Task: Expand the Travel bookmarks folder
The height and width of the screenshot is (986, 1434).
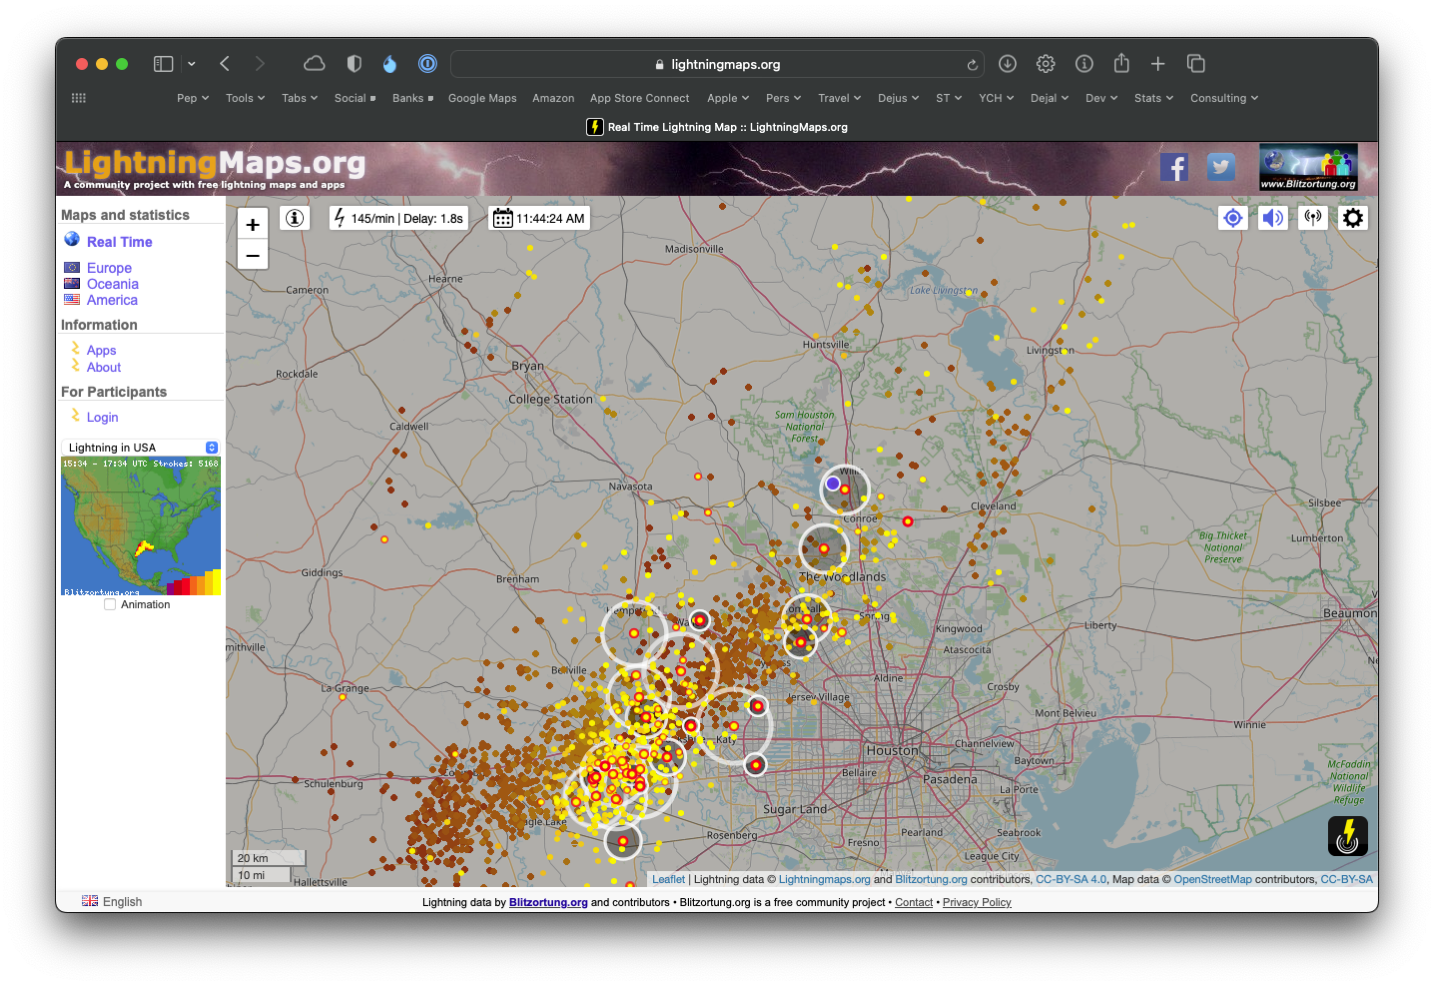Action: [840, 98]
